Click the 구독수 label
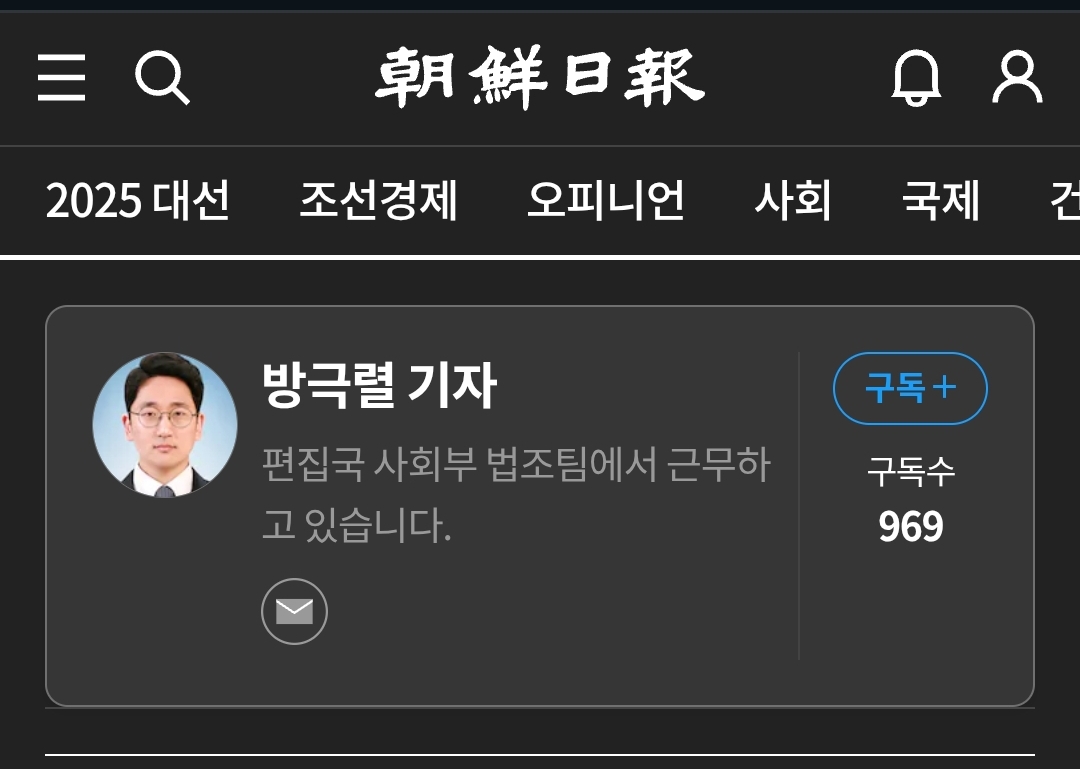The image size is (1080, 769). (911, 473)
